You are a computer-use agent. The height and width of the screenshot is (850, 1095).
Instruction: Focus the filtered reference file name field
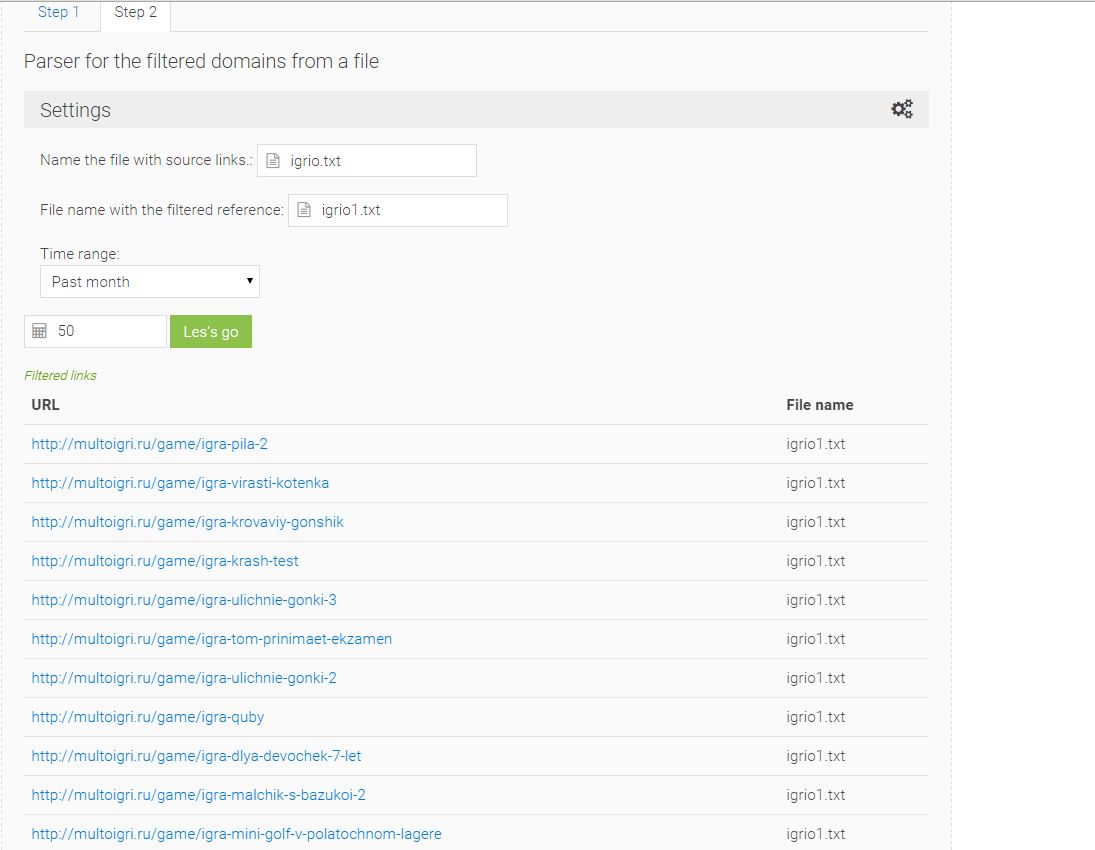397,210
